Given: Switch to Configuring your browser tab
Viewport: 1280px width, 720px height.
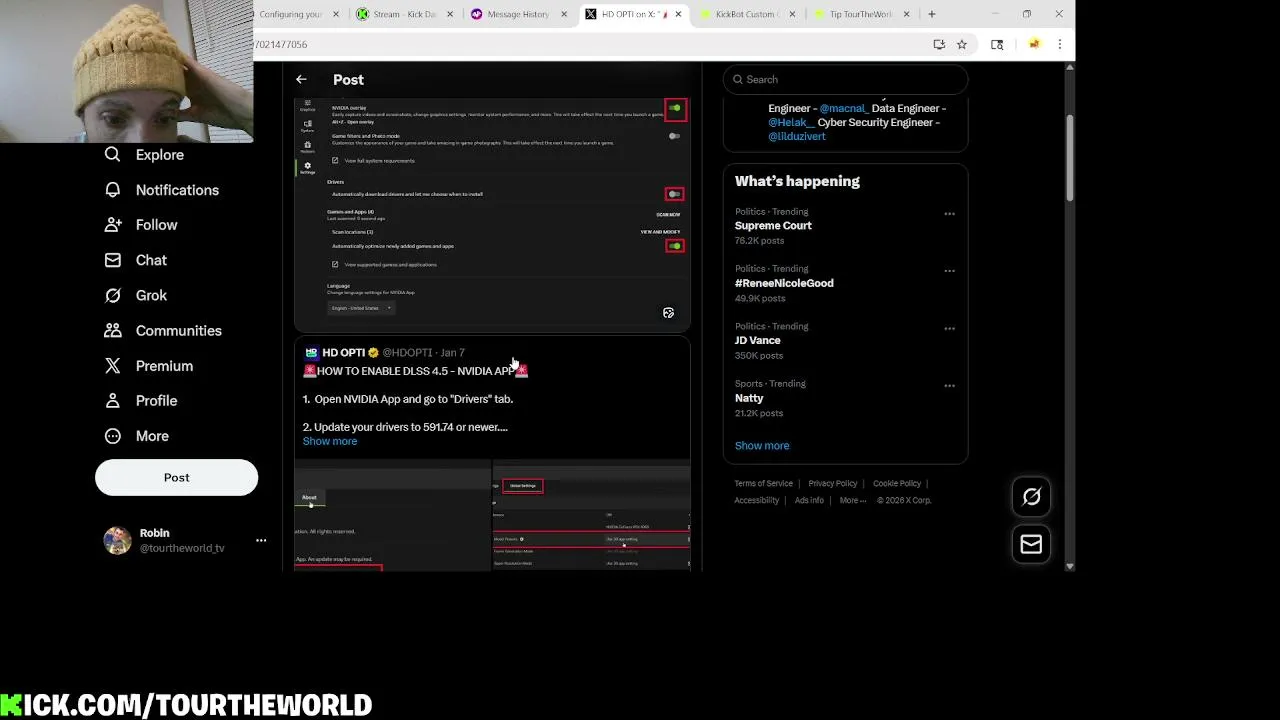Looking at the screenshot, I should 296,14.
